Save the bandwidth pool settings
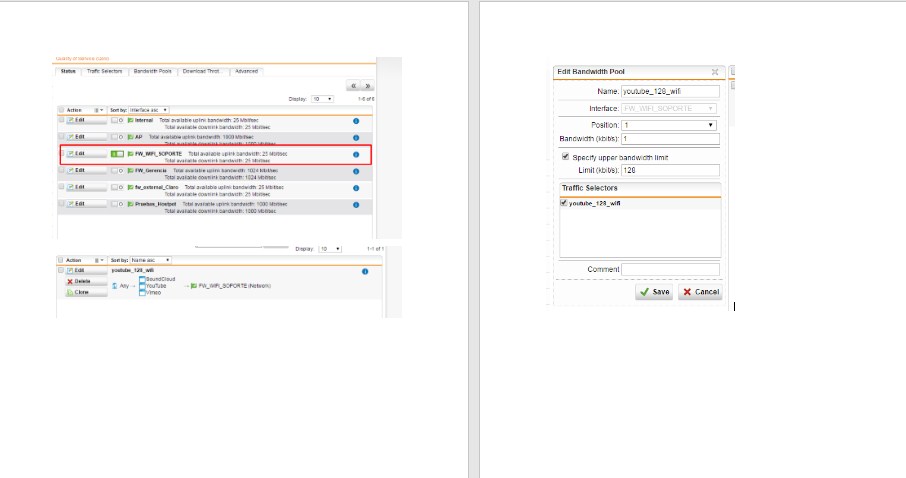 coord(654,292)
